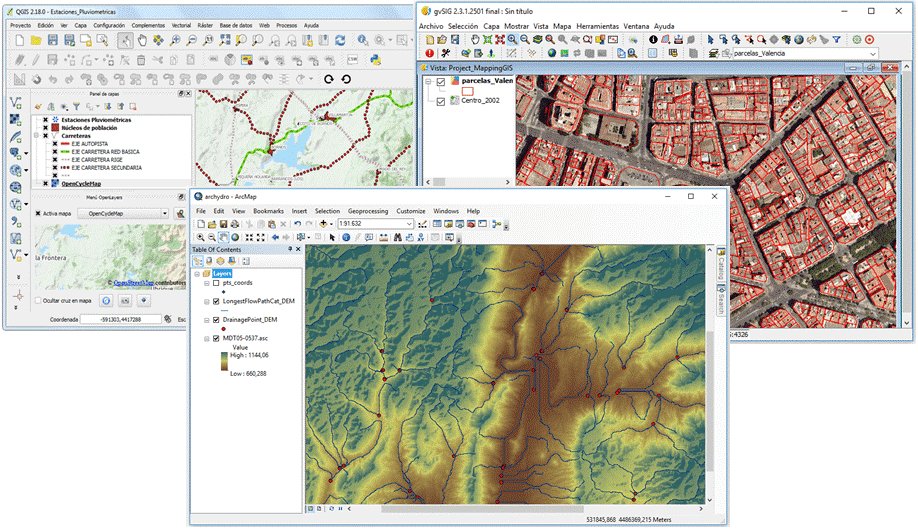The width and height of the screenshot is (918, 531).
Task: Click QGIS identify features info icon
Action: pyautogui.click(x=363, y=40)
